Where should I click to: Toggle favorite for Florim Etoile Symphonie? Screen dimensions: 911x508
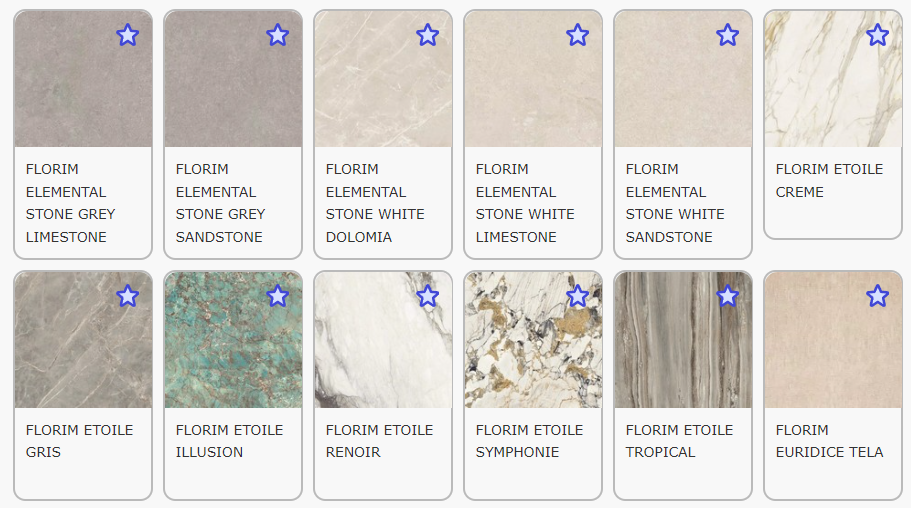577,296
